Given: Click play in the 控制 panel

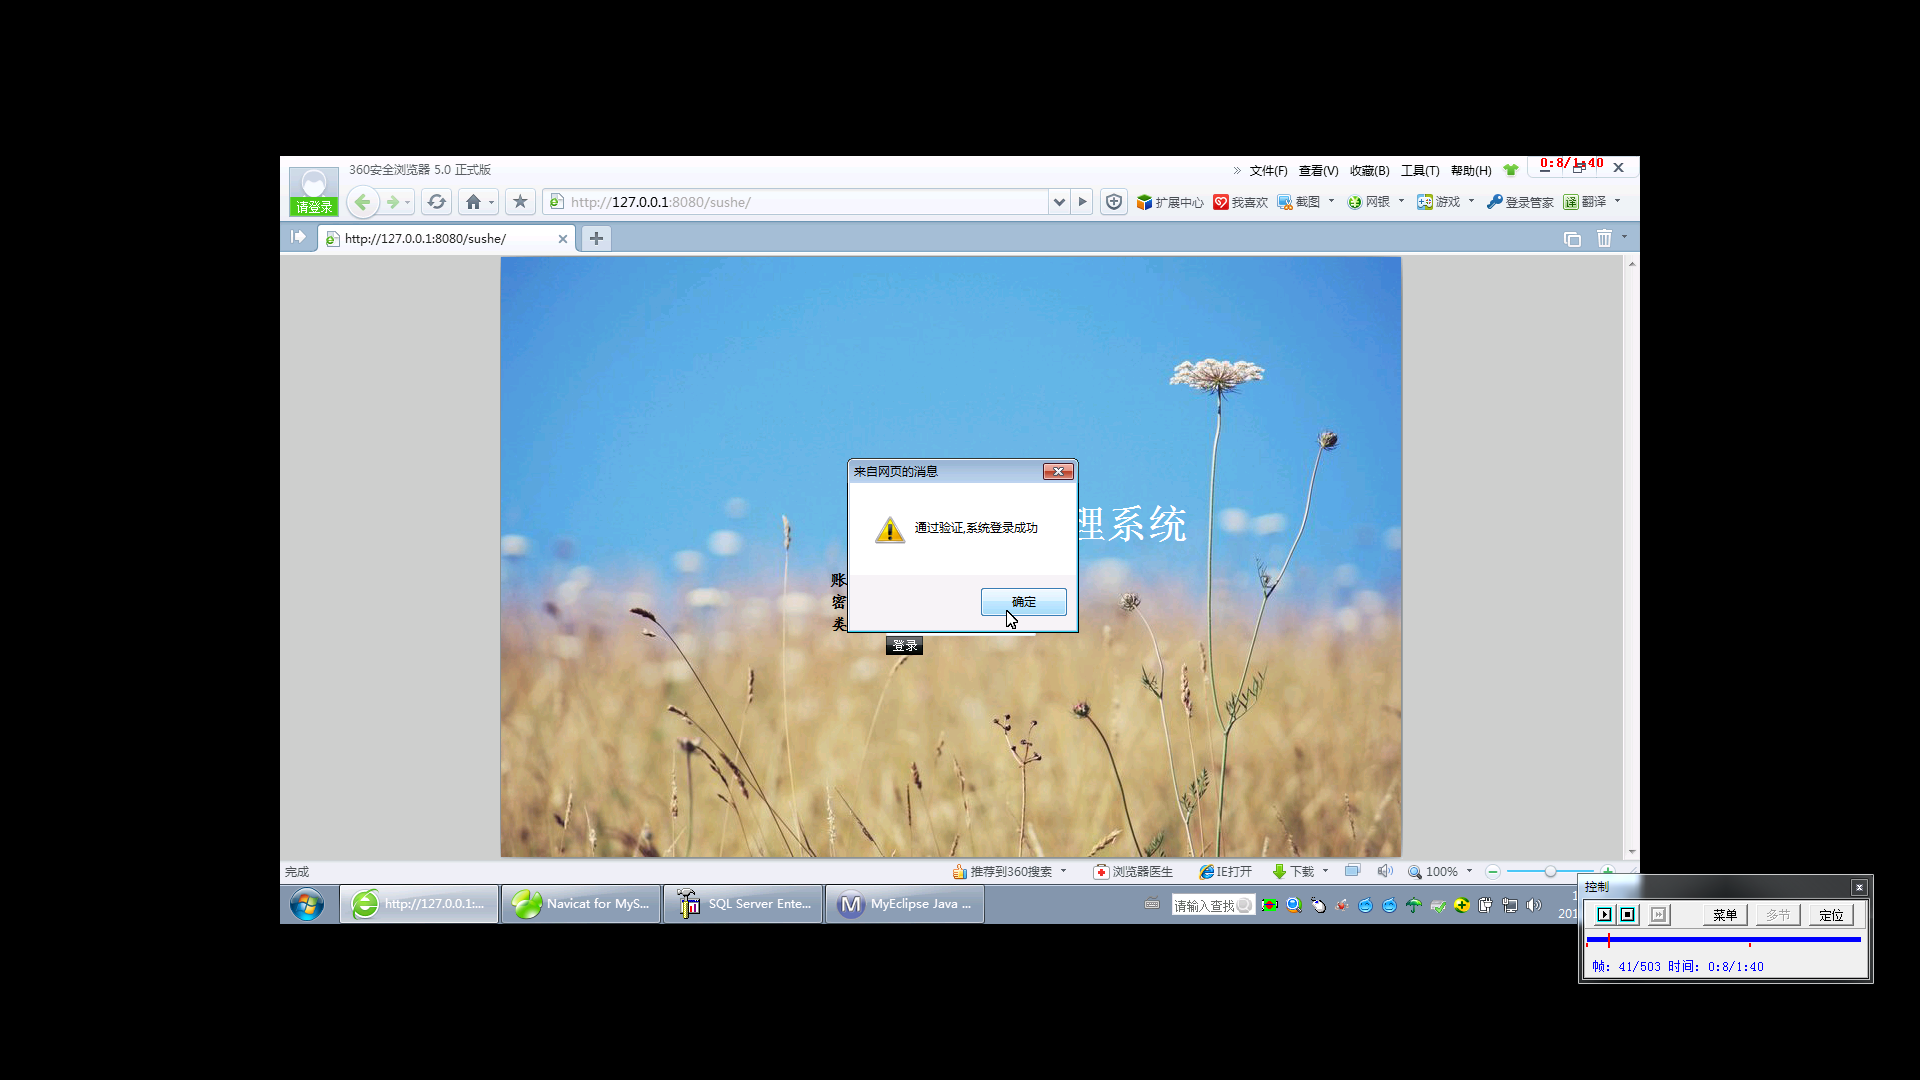Looking at the screenshot, I should [1604, 915].
